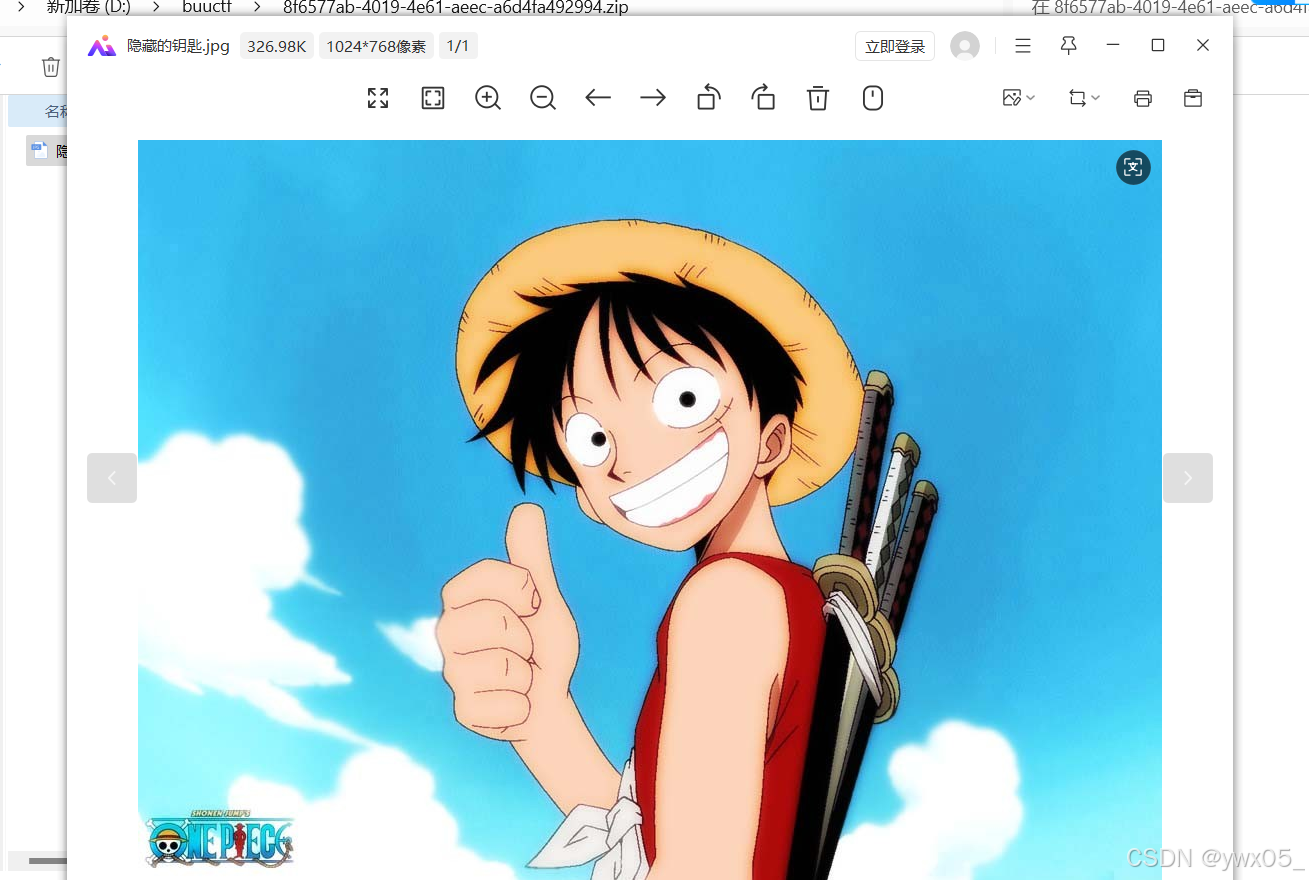1309x880 pixels.
Task: Expand the chevron before buuctf in breadcrumb
Action: point(156,7)
